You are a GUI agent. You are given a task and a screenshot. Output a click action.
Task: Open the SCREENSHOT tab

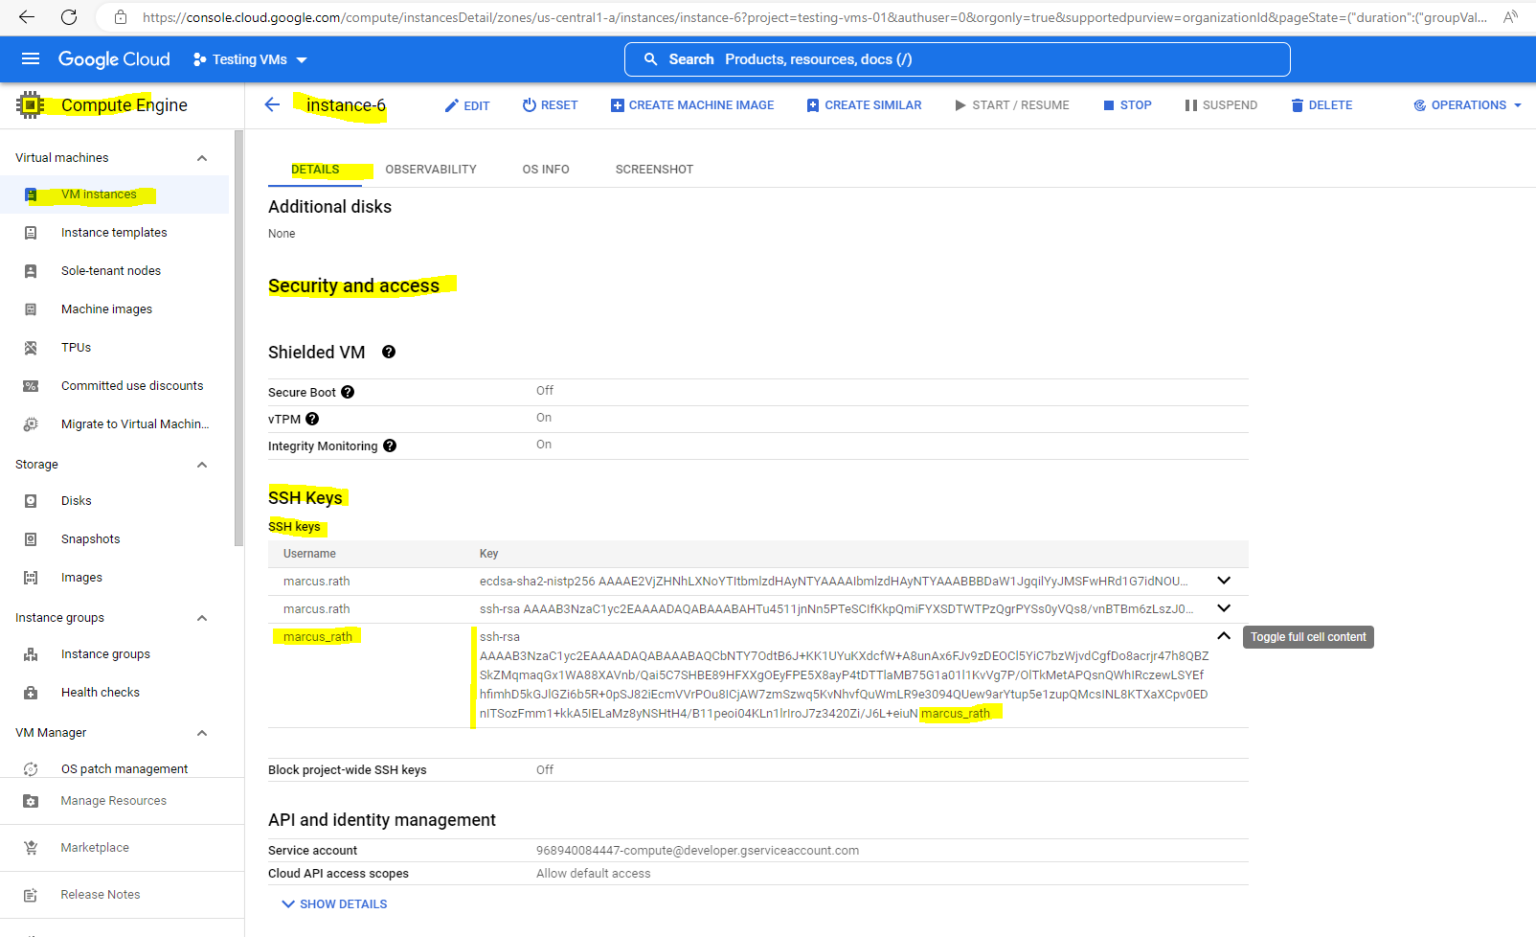[654, 169]
